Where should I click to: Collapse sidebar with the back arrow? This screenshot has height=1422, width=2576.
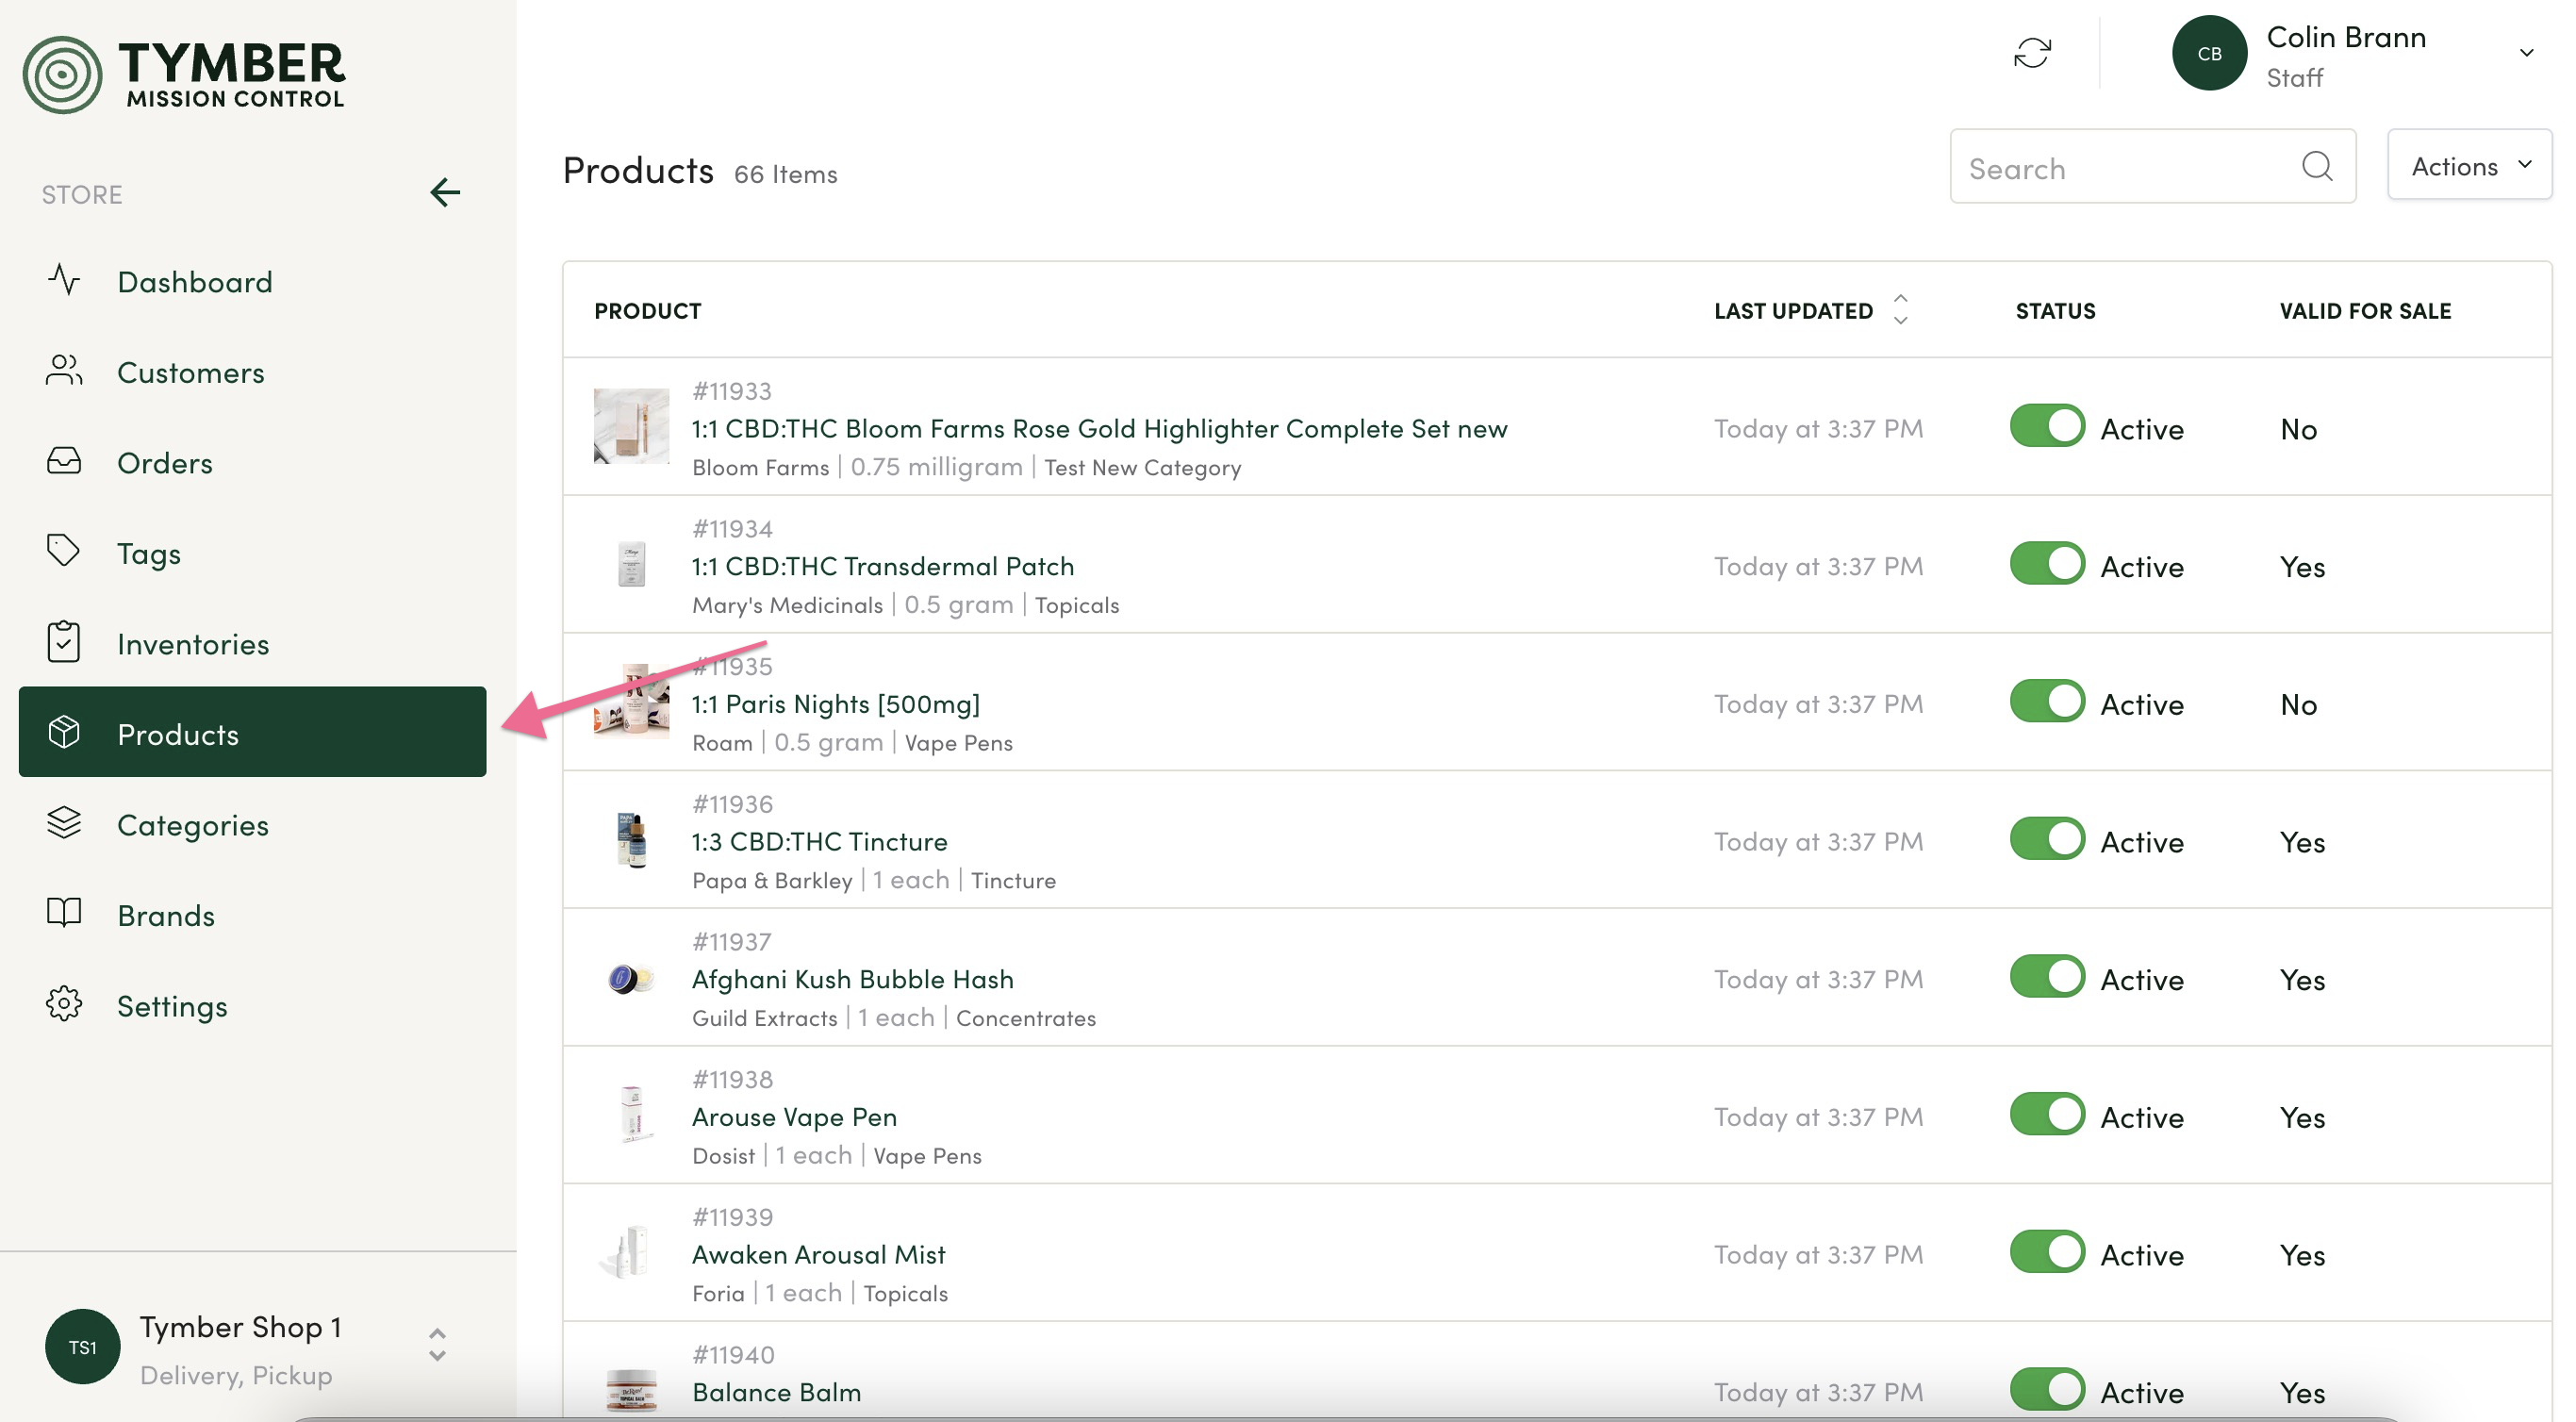[x=445, y=192]
